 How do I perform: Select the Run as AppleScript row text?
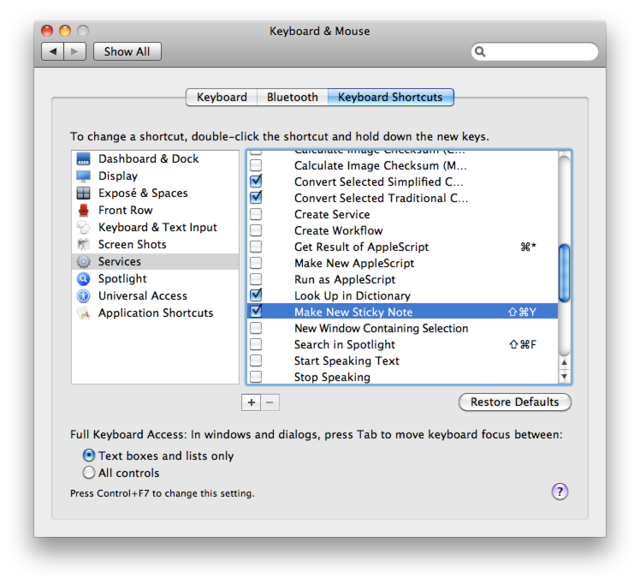pos(345,280)
